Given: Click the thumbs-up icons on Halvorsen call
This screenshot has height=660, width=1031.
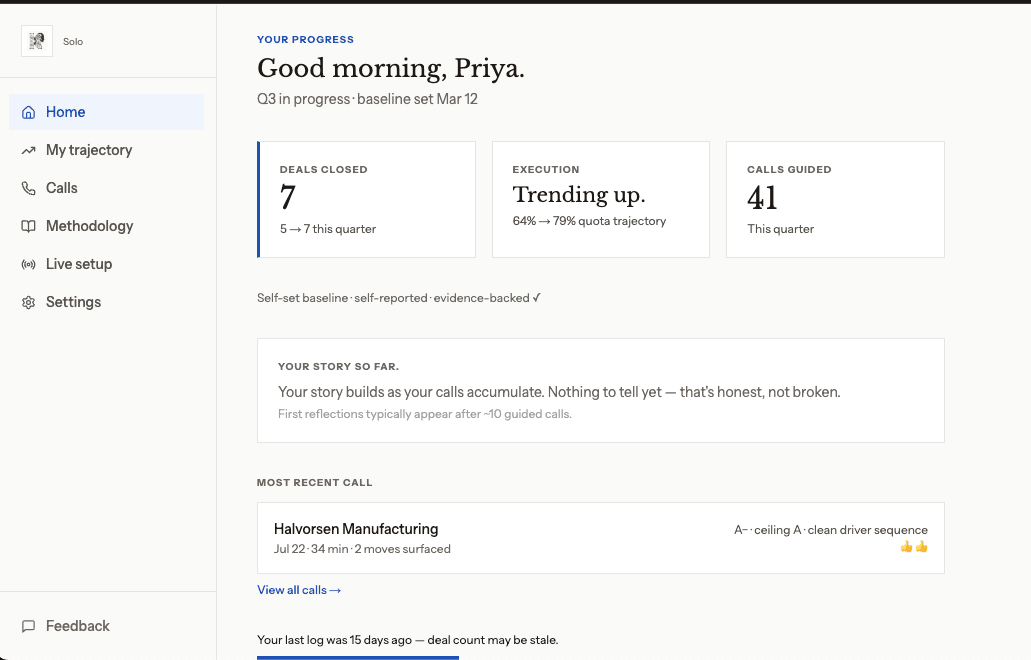Looking at the screenshot, I should coord(914,547).
